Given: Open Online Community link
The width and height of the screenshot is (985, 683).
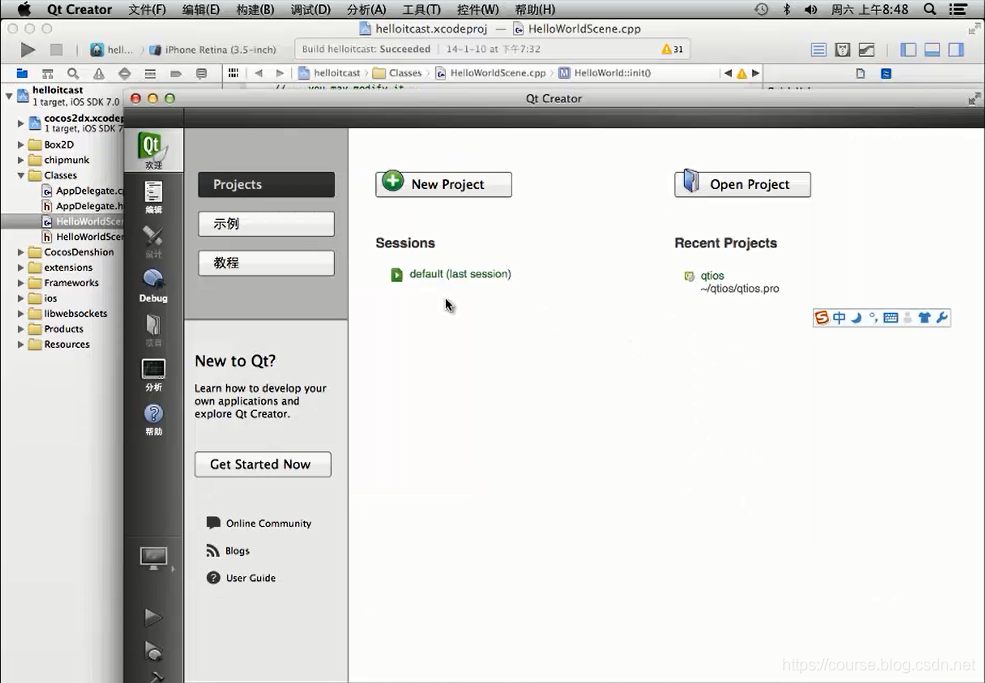Looking at the screenshot, I should [268, 523].
